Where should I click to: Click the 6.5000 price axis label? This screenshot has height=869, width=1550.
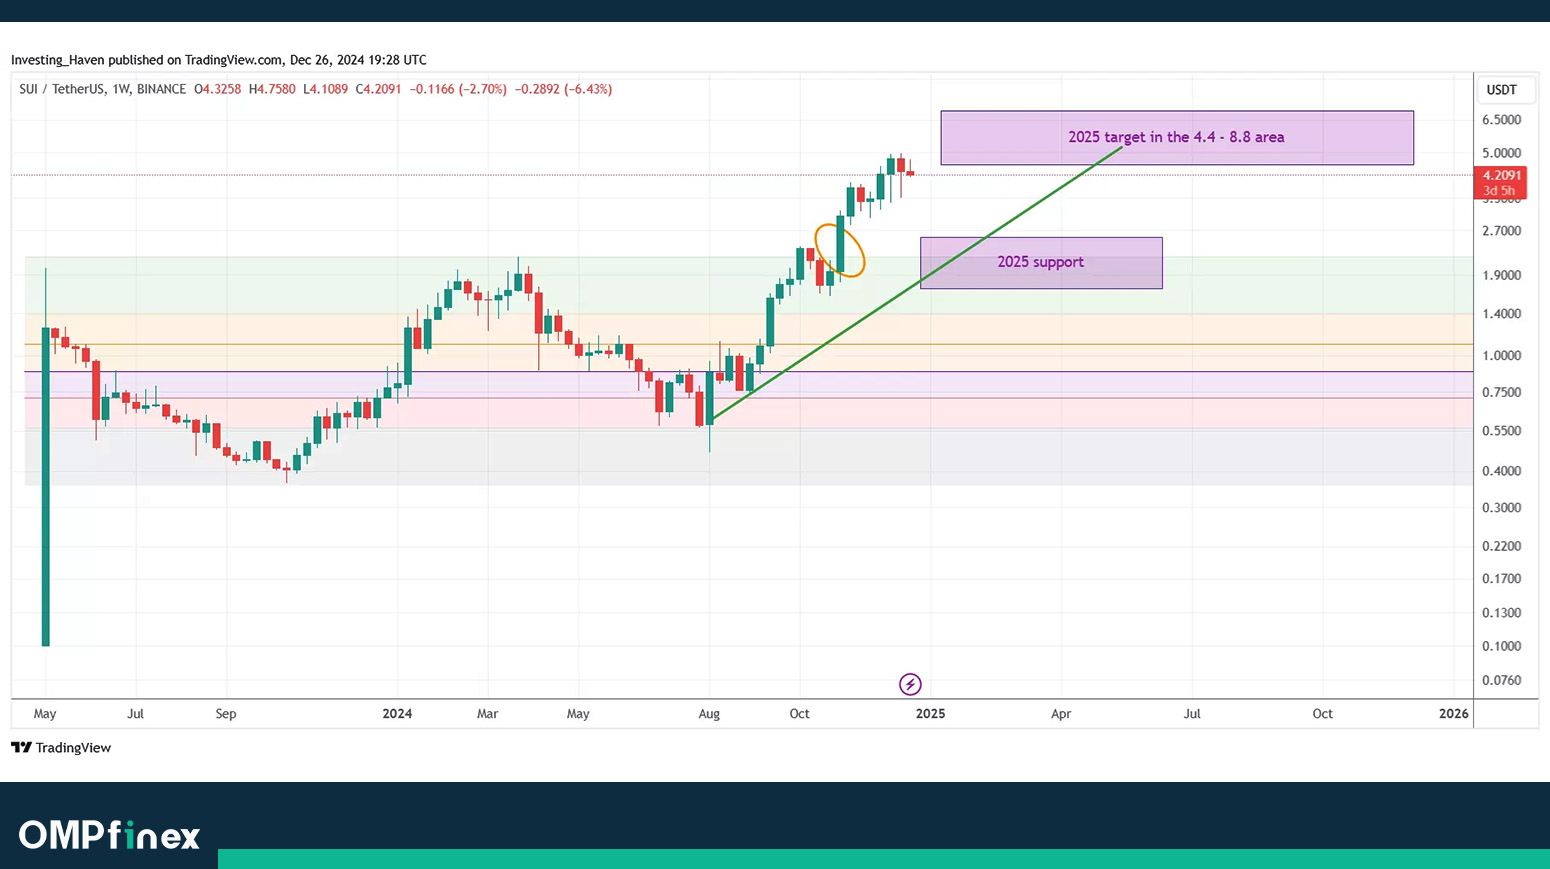tap(1501, 120)
